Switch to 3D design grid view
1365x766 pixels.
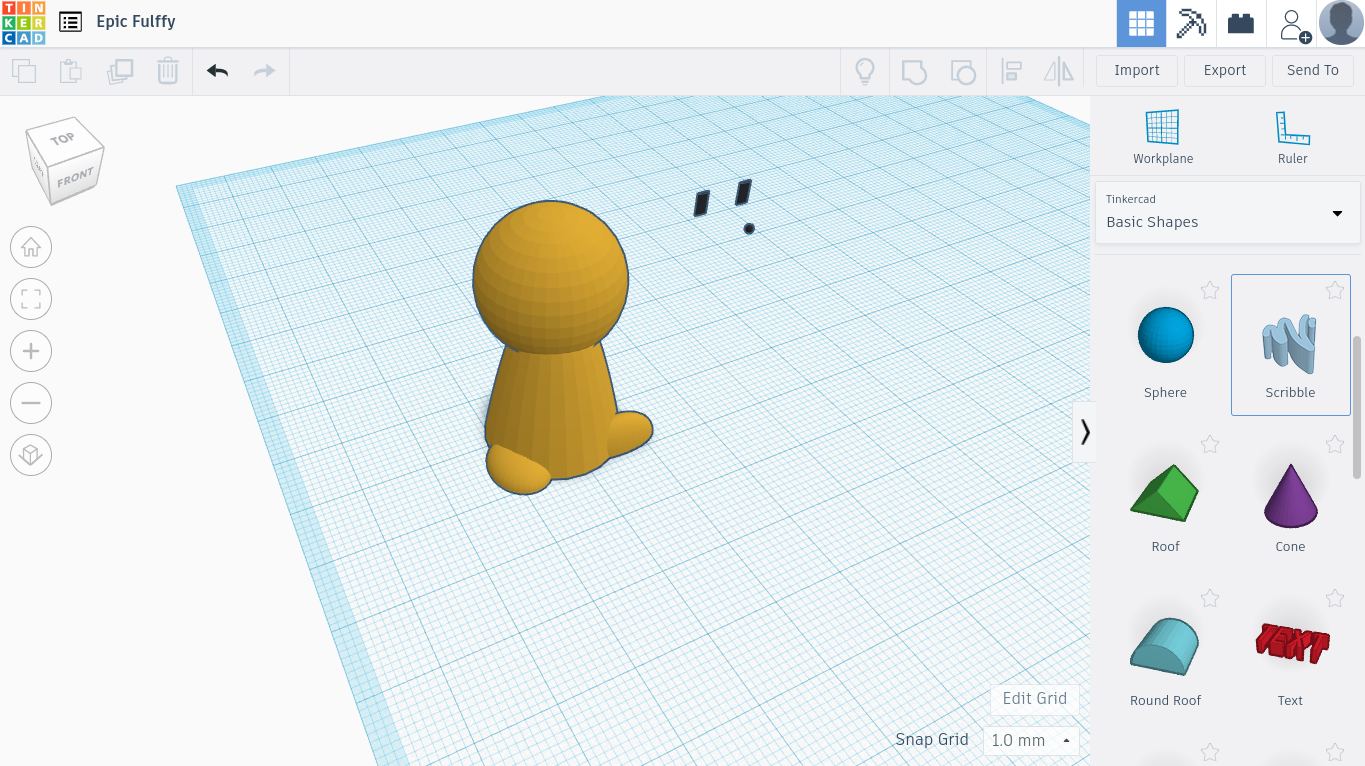[x=1141, y=23]
